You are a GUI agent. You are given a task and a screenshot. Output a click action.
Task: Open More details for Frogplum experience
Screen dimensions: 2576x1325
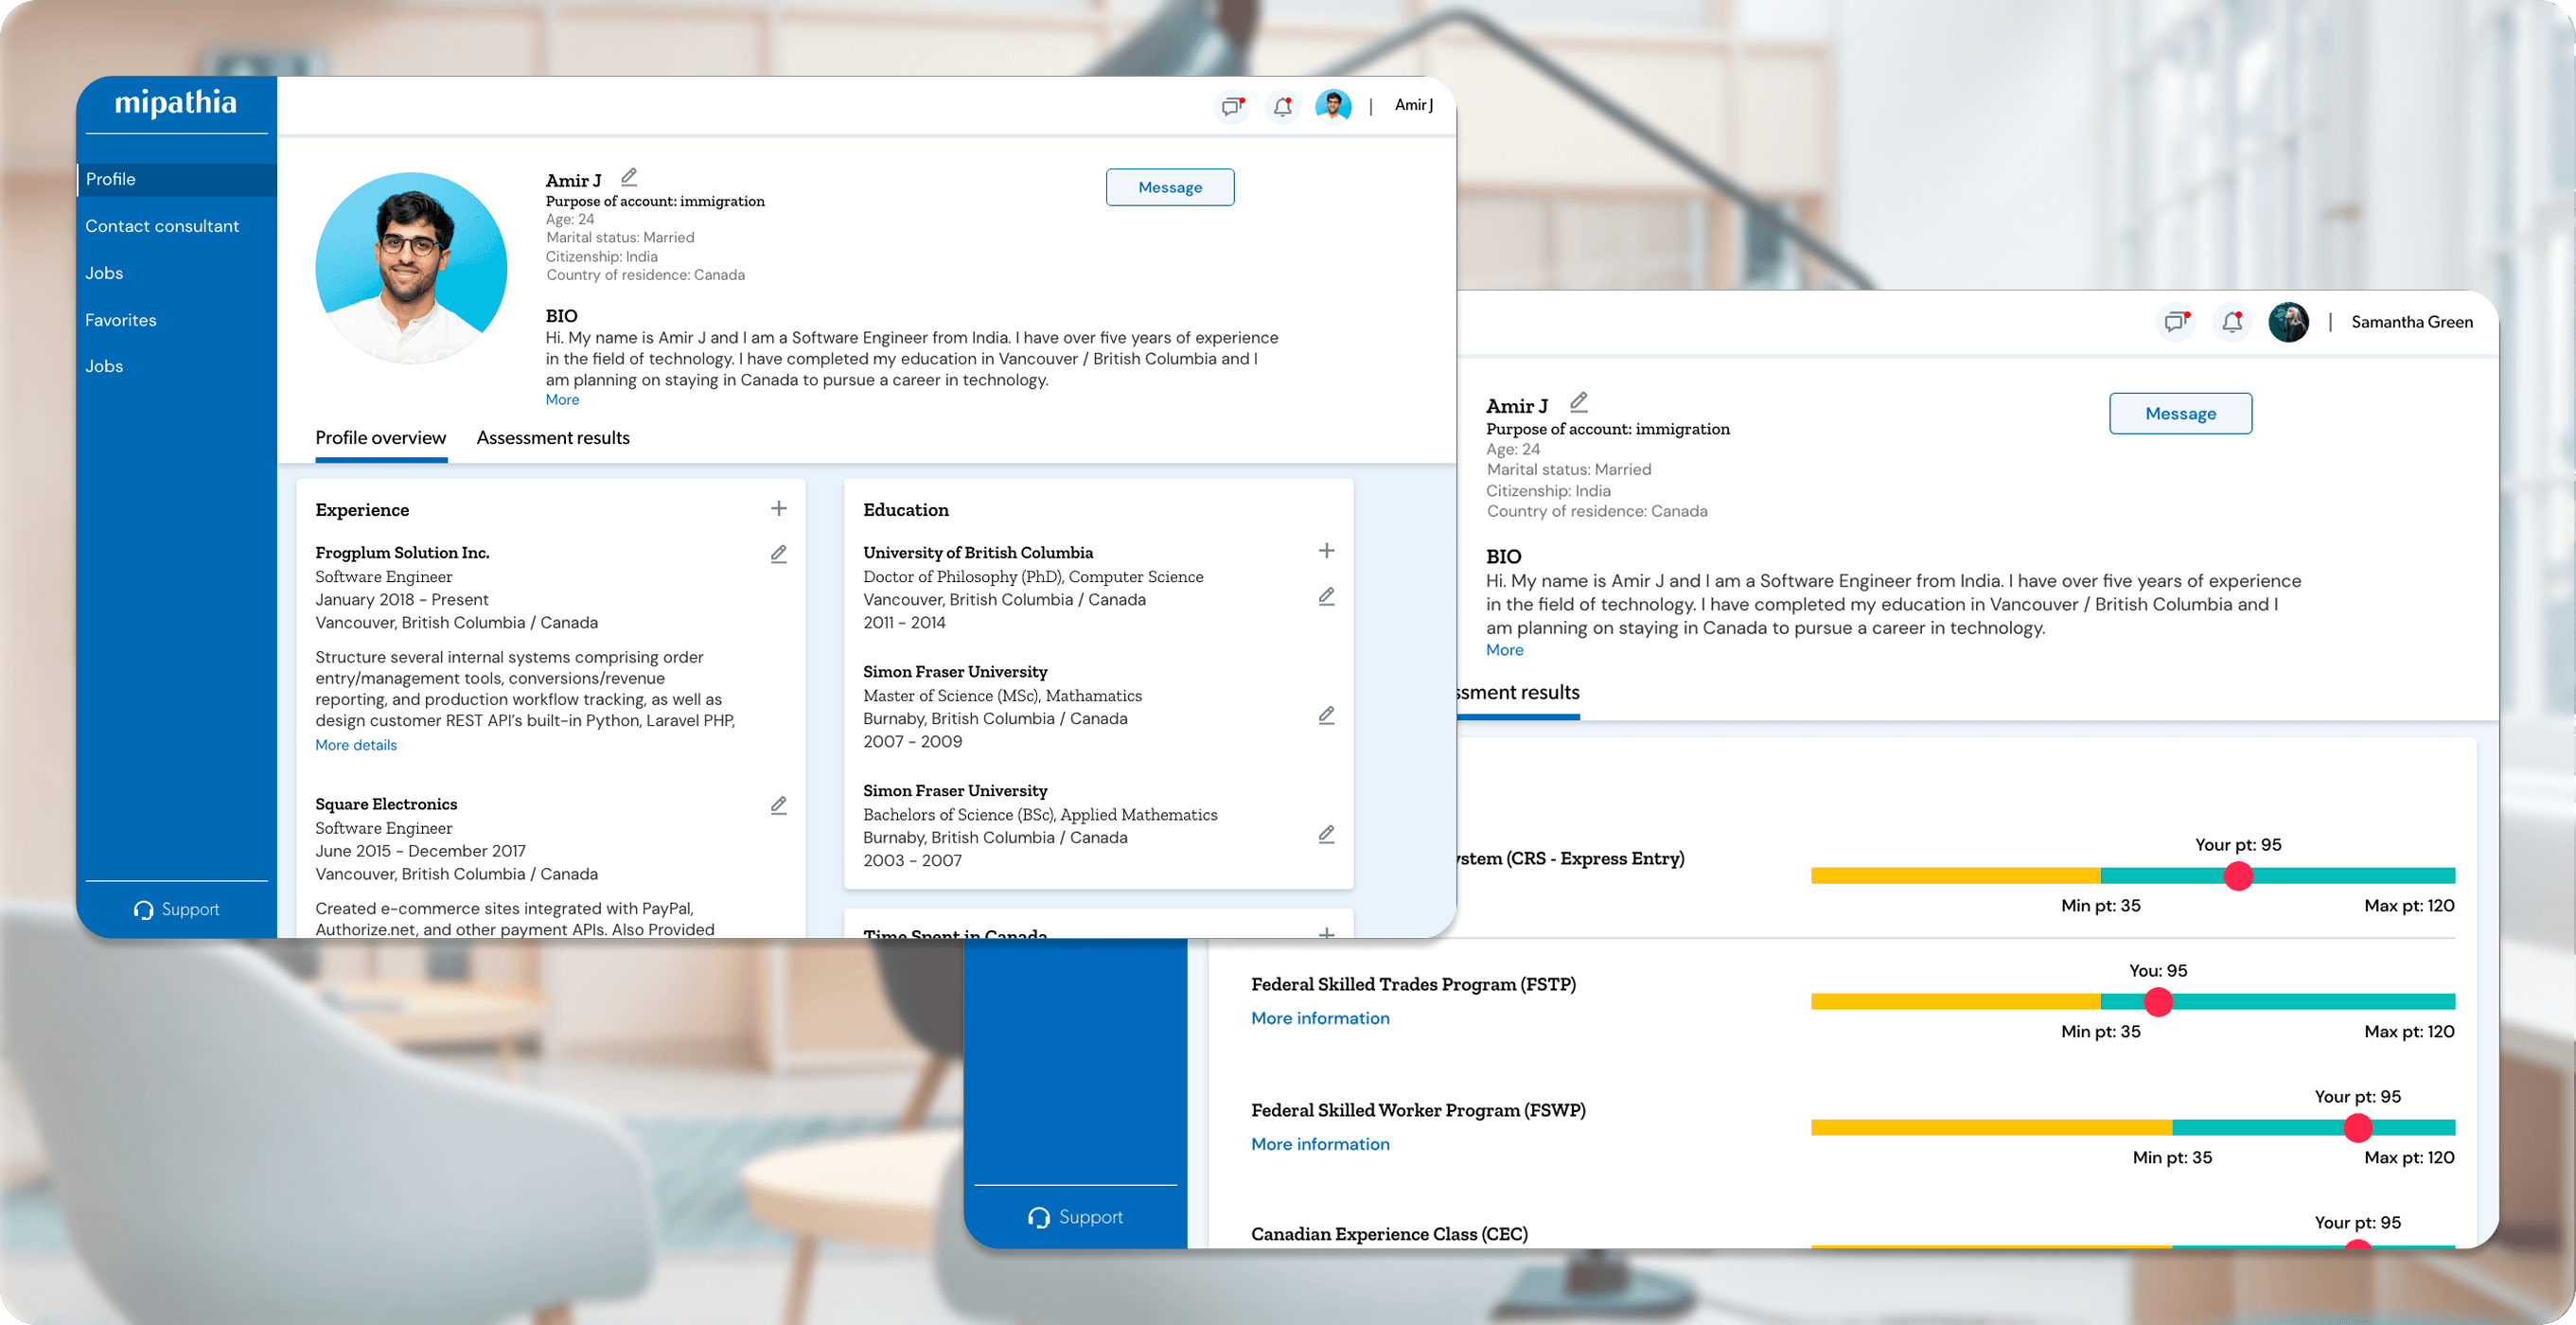356,745
